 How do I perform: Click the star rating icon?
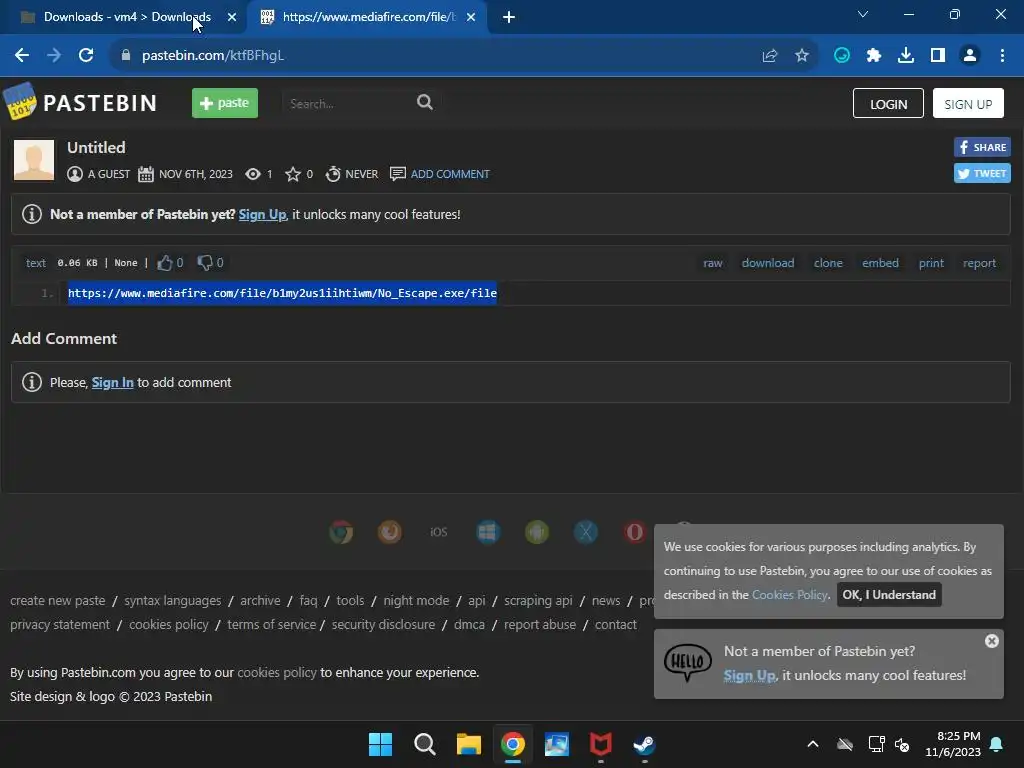[293, 174]
